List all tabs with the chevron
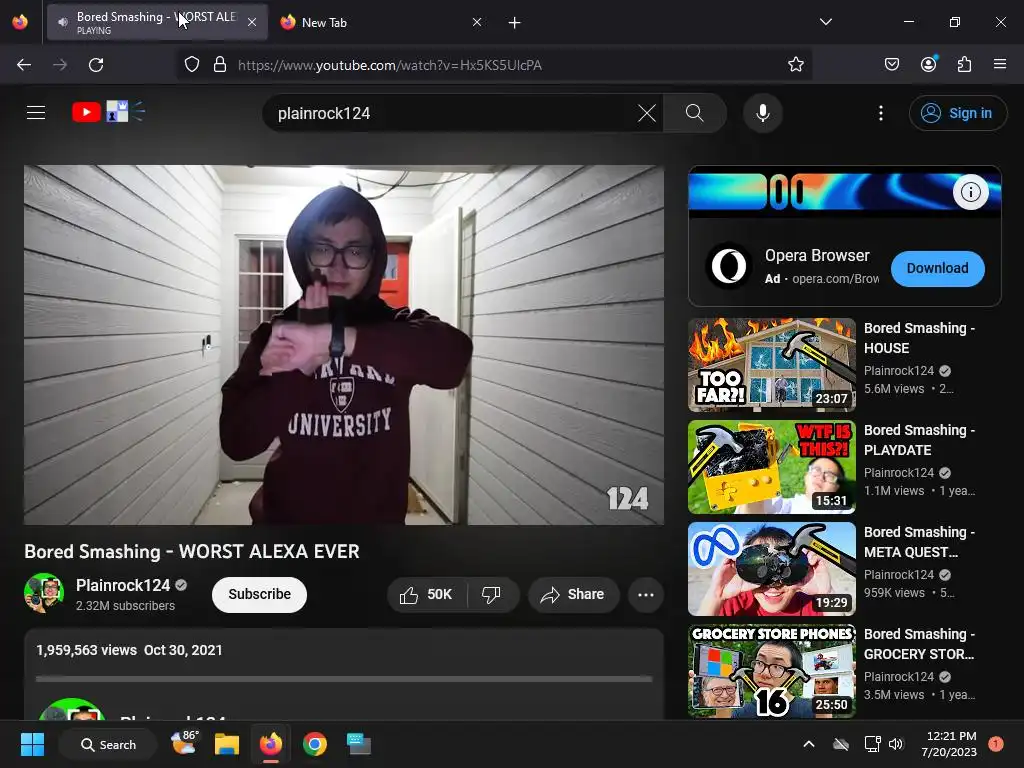 coord(825,22)
